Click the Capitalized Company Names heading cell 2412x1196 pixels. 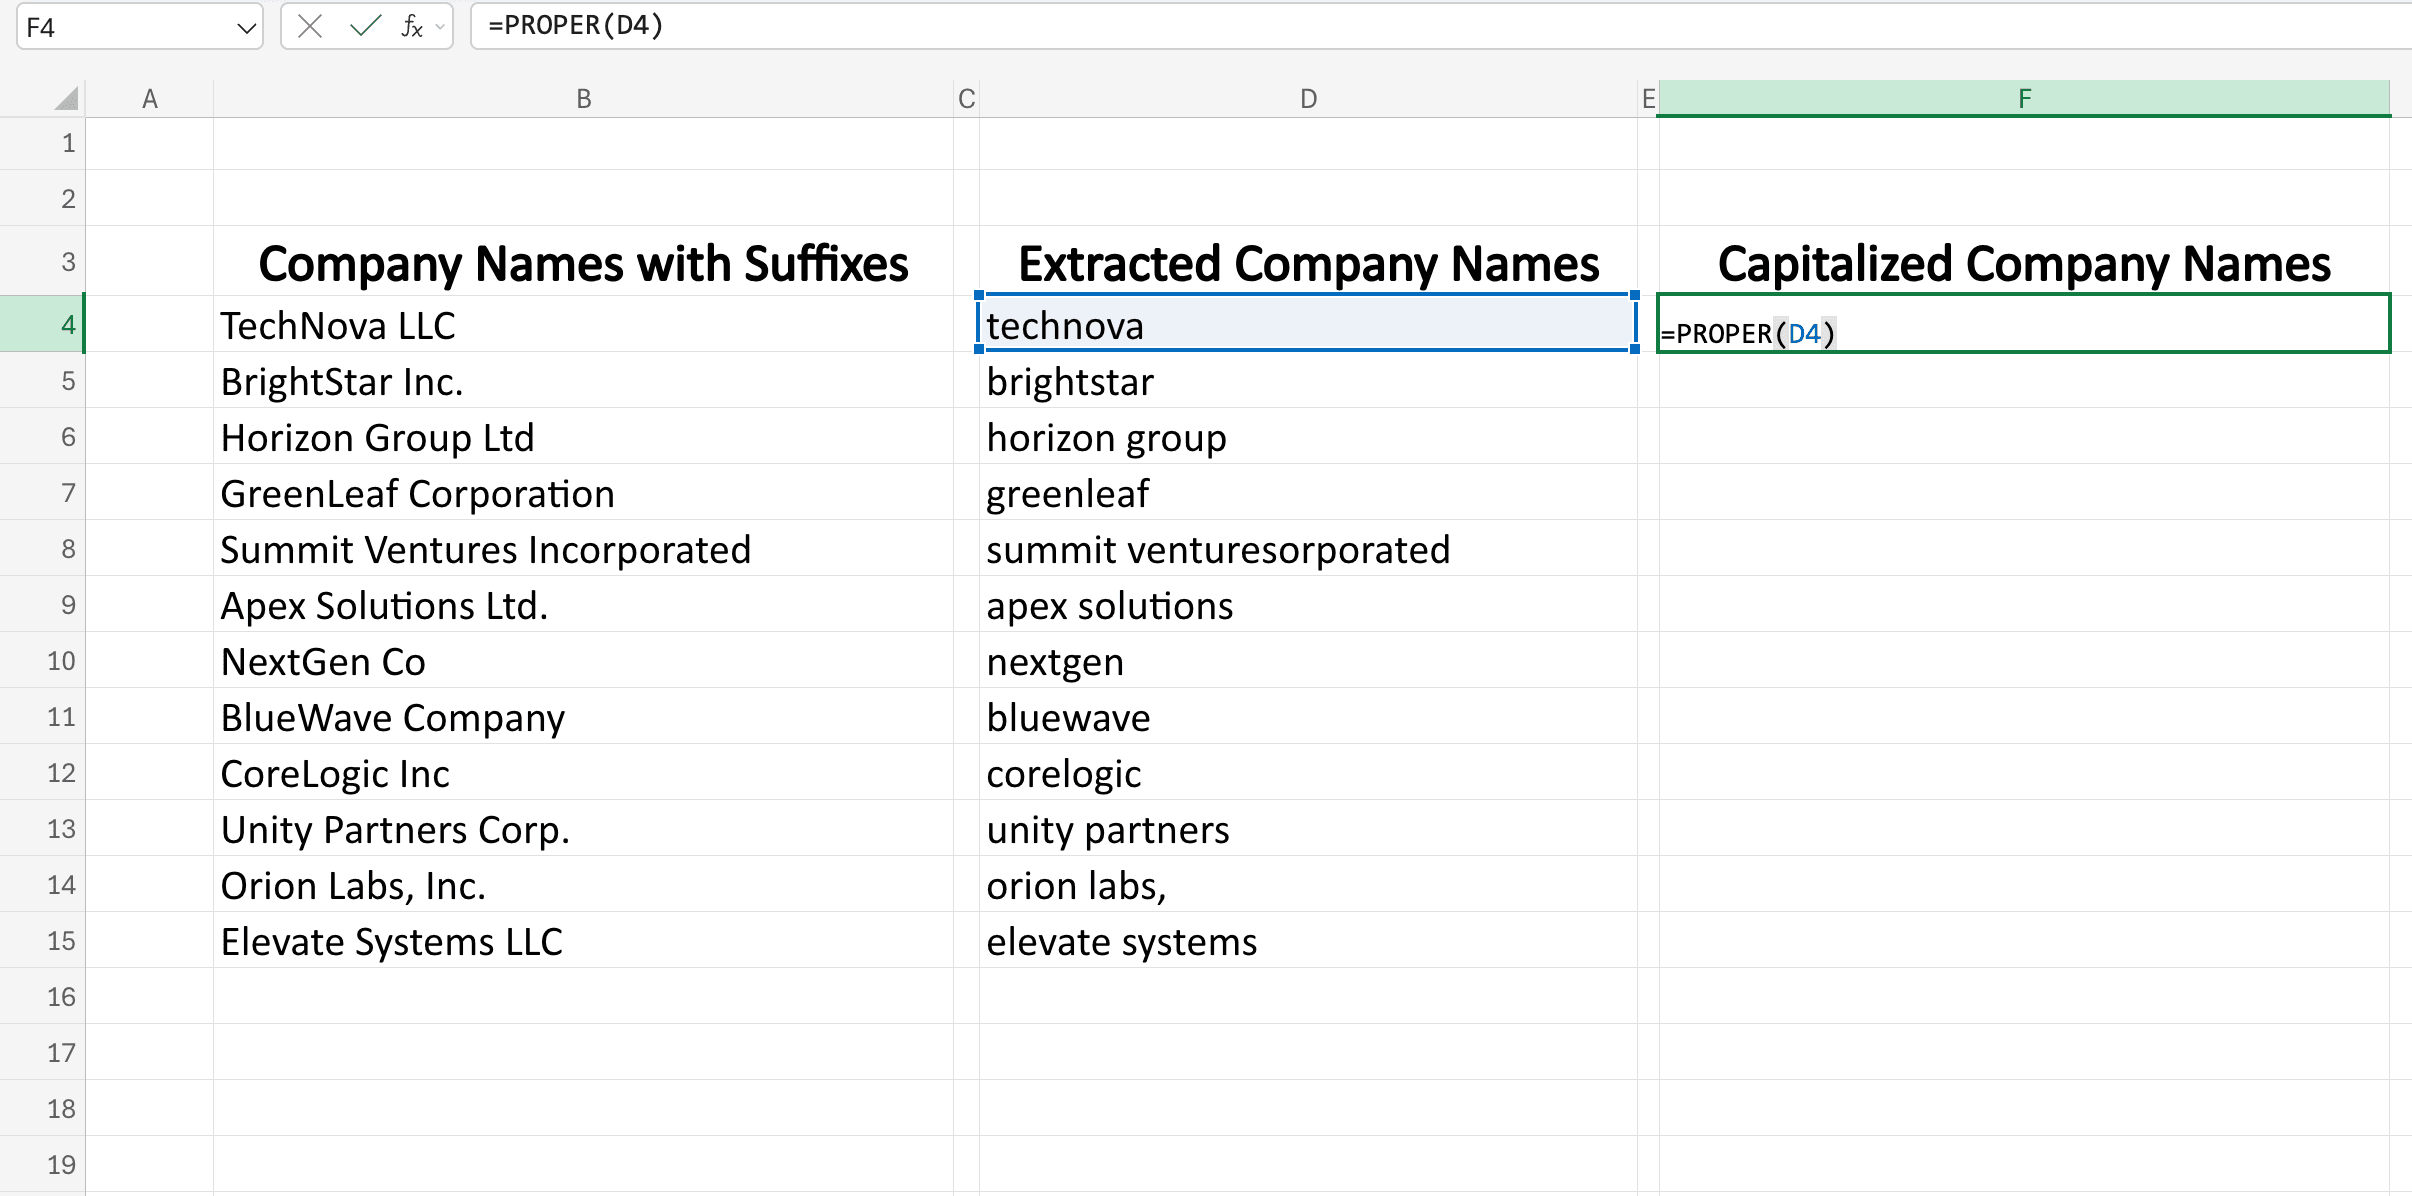[2025, 262]
